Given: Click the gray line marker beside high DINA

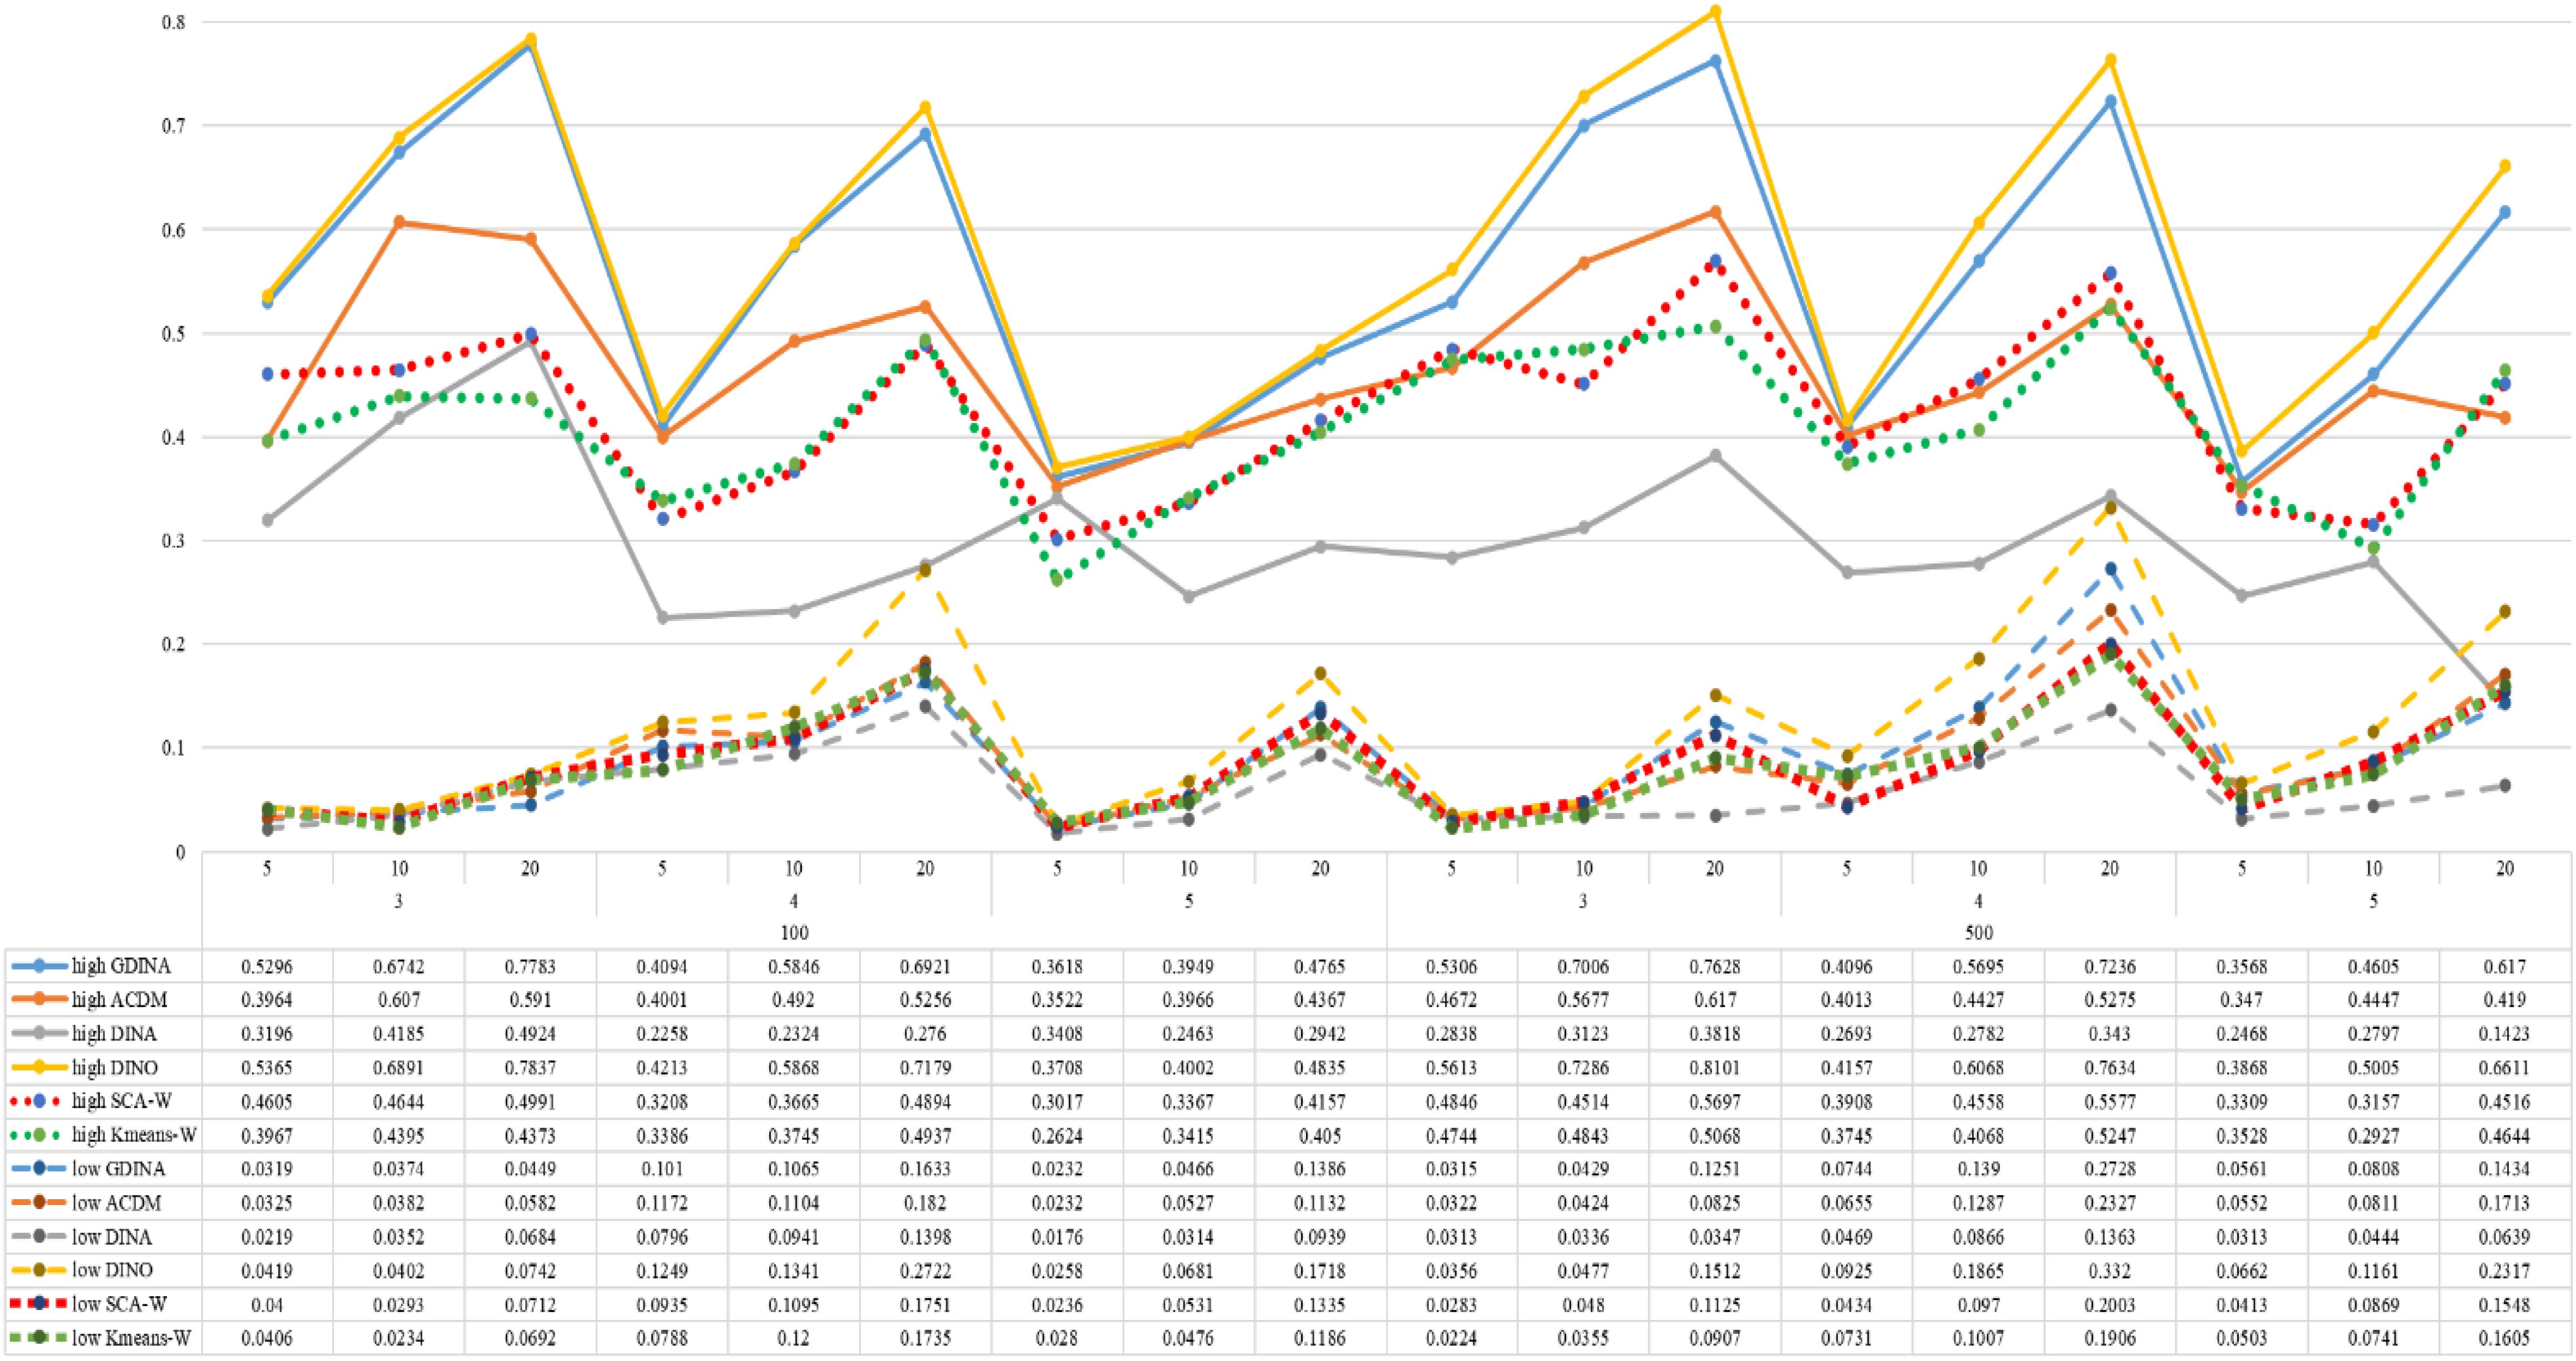Looking at the screenshot, I should tap(39, 1034).
